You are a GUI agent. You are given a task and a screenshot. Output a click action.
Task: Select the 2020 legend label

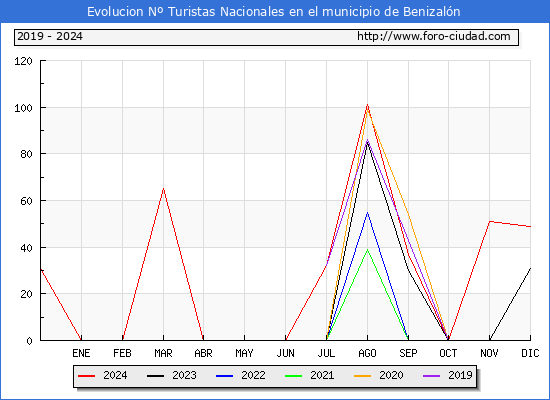pyautogui.click(x=391, y=375)
